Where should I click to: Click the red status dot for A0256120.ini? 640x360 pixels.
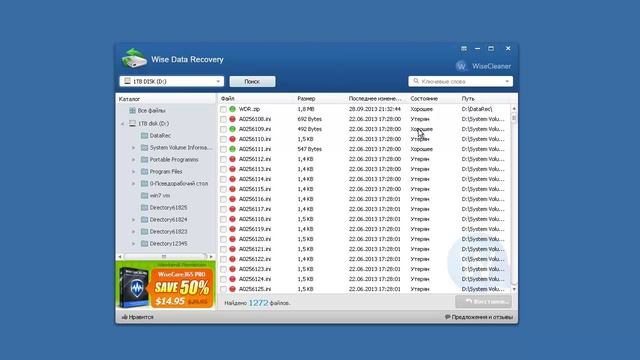point(232,239)
